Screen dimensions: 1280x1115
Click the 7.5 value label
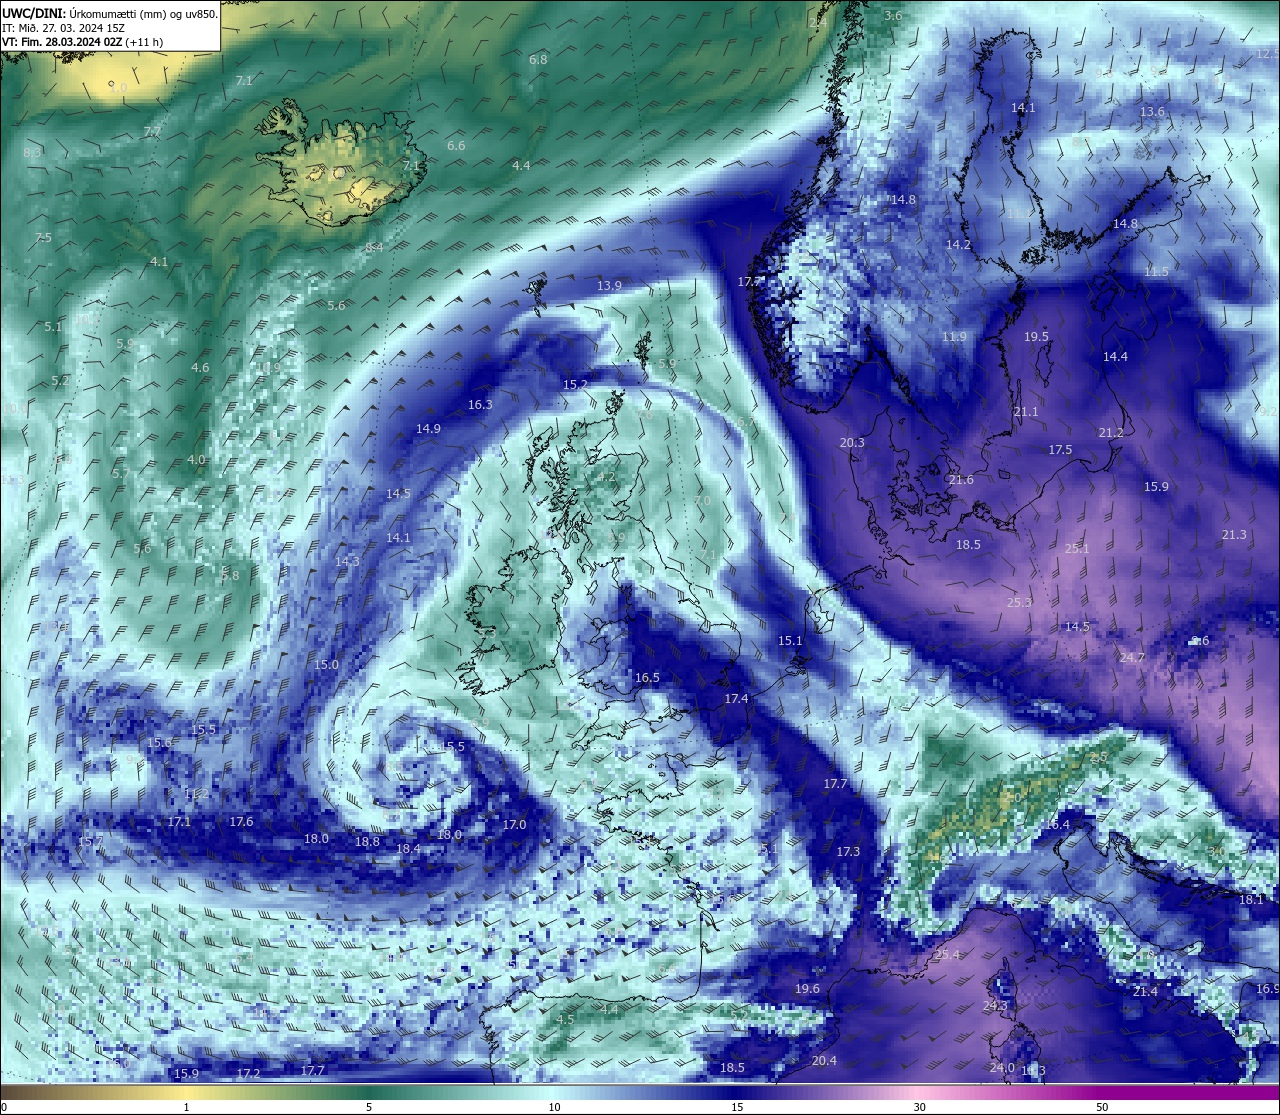tap(42, 237)
